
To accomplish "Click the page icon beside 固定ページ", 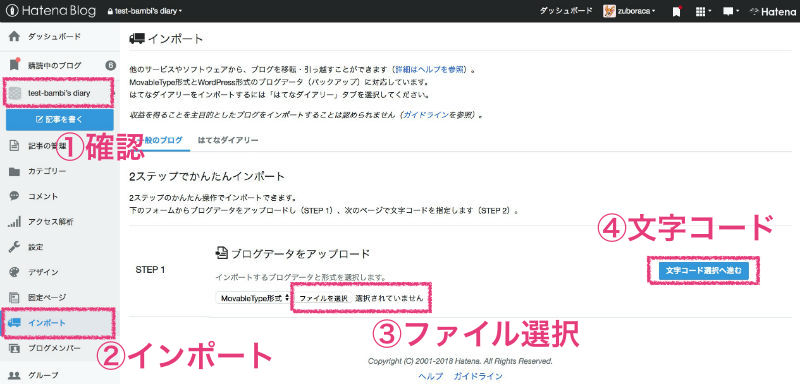I will tap(14, 297).
